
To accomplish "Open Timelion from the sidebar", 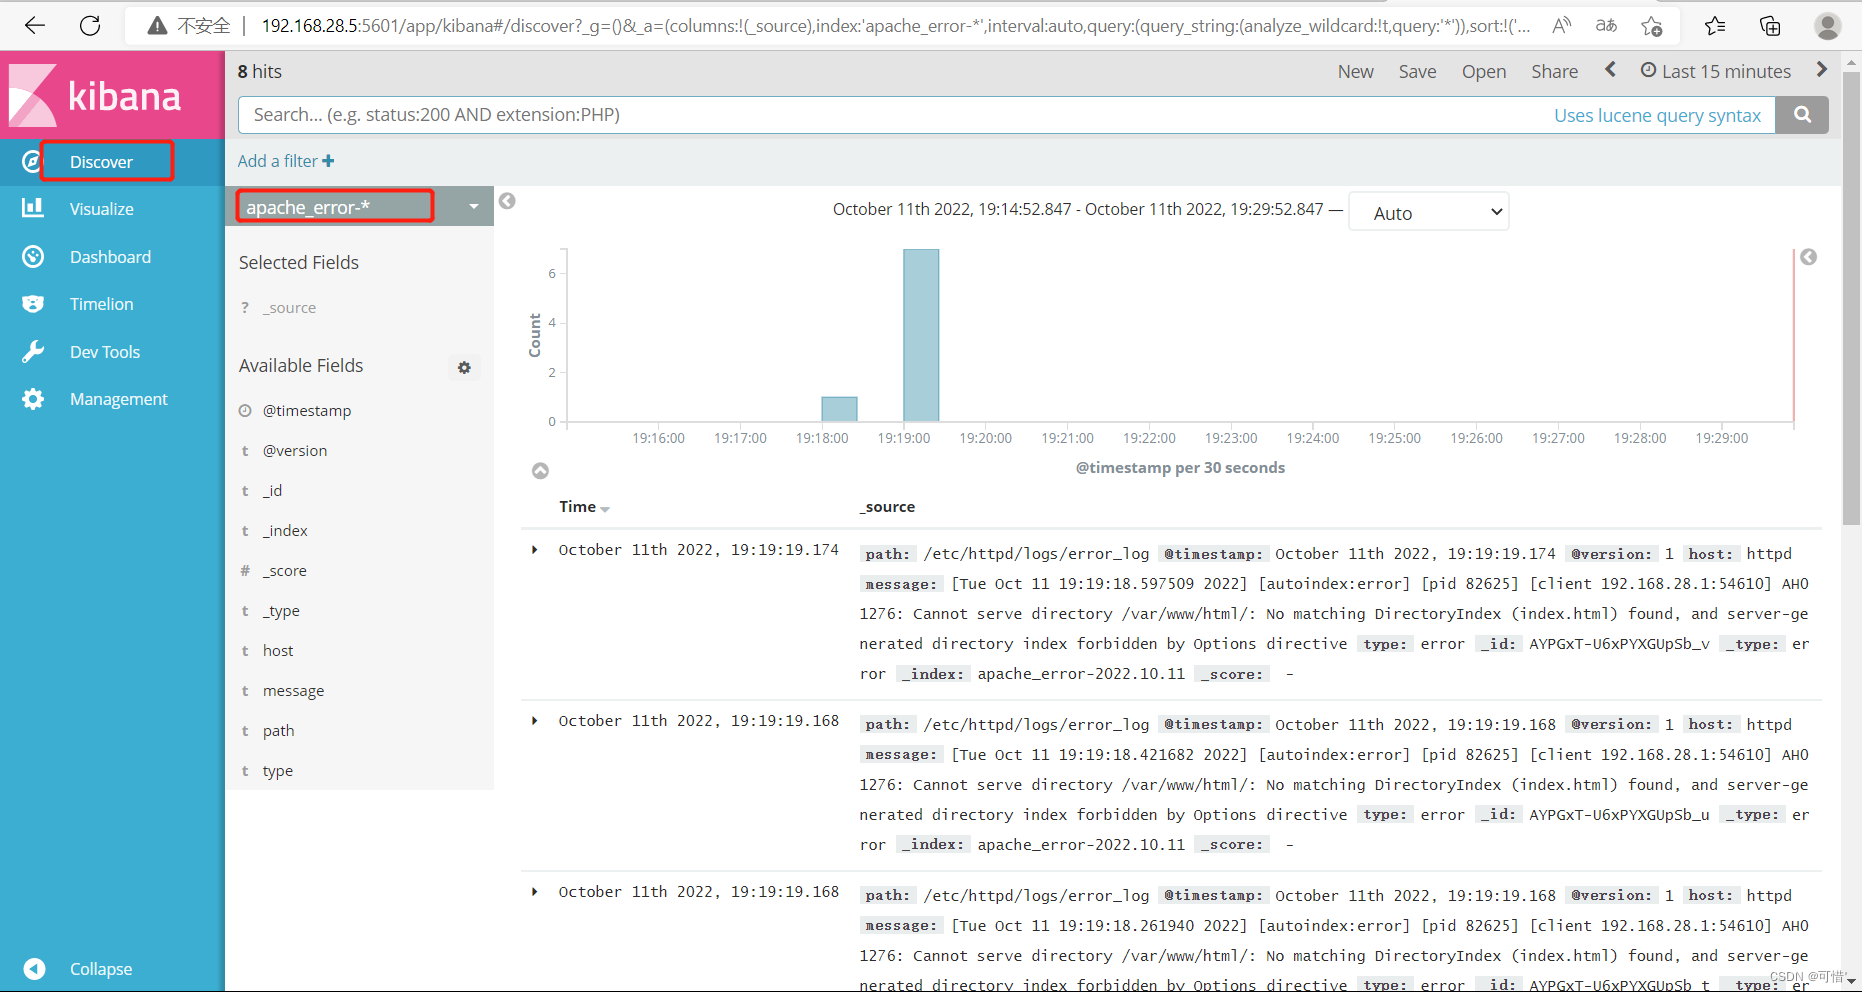I will tap(101, 304).
